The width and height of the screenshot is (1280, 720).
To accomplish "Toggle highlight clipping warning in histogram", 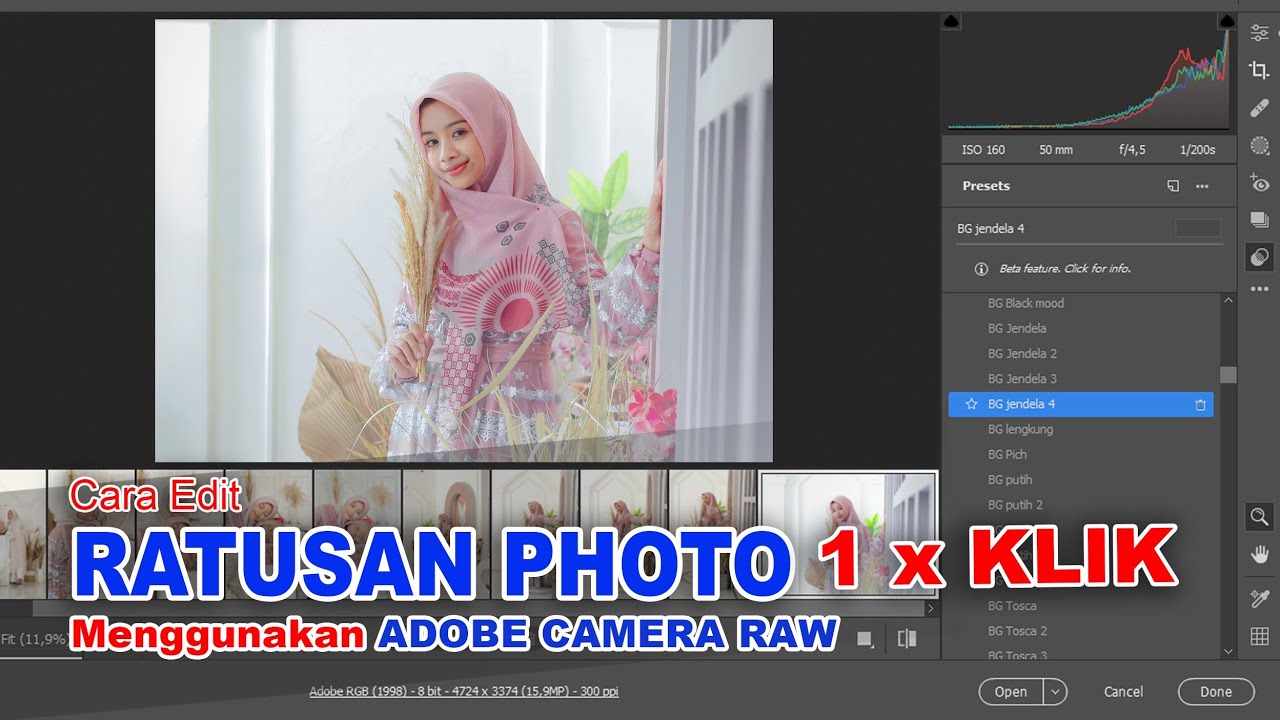I will [1227, 21].
